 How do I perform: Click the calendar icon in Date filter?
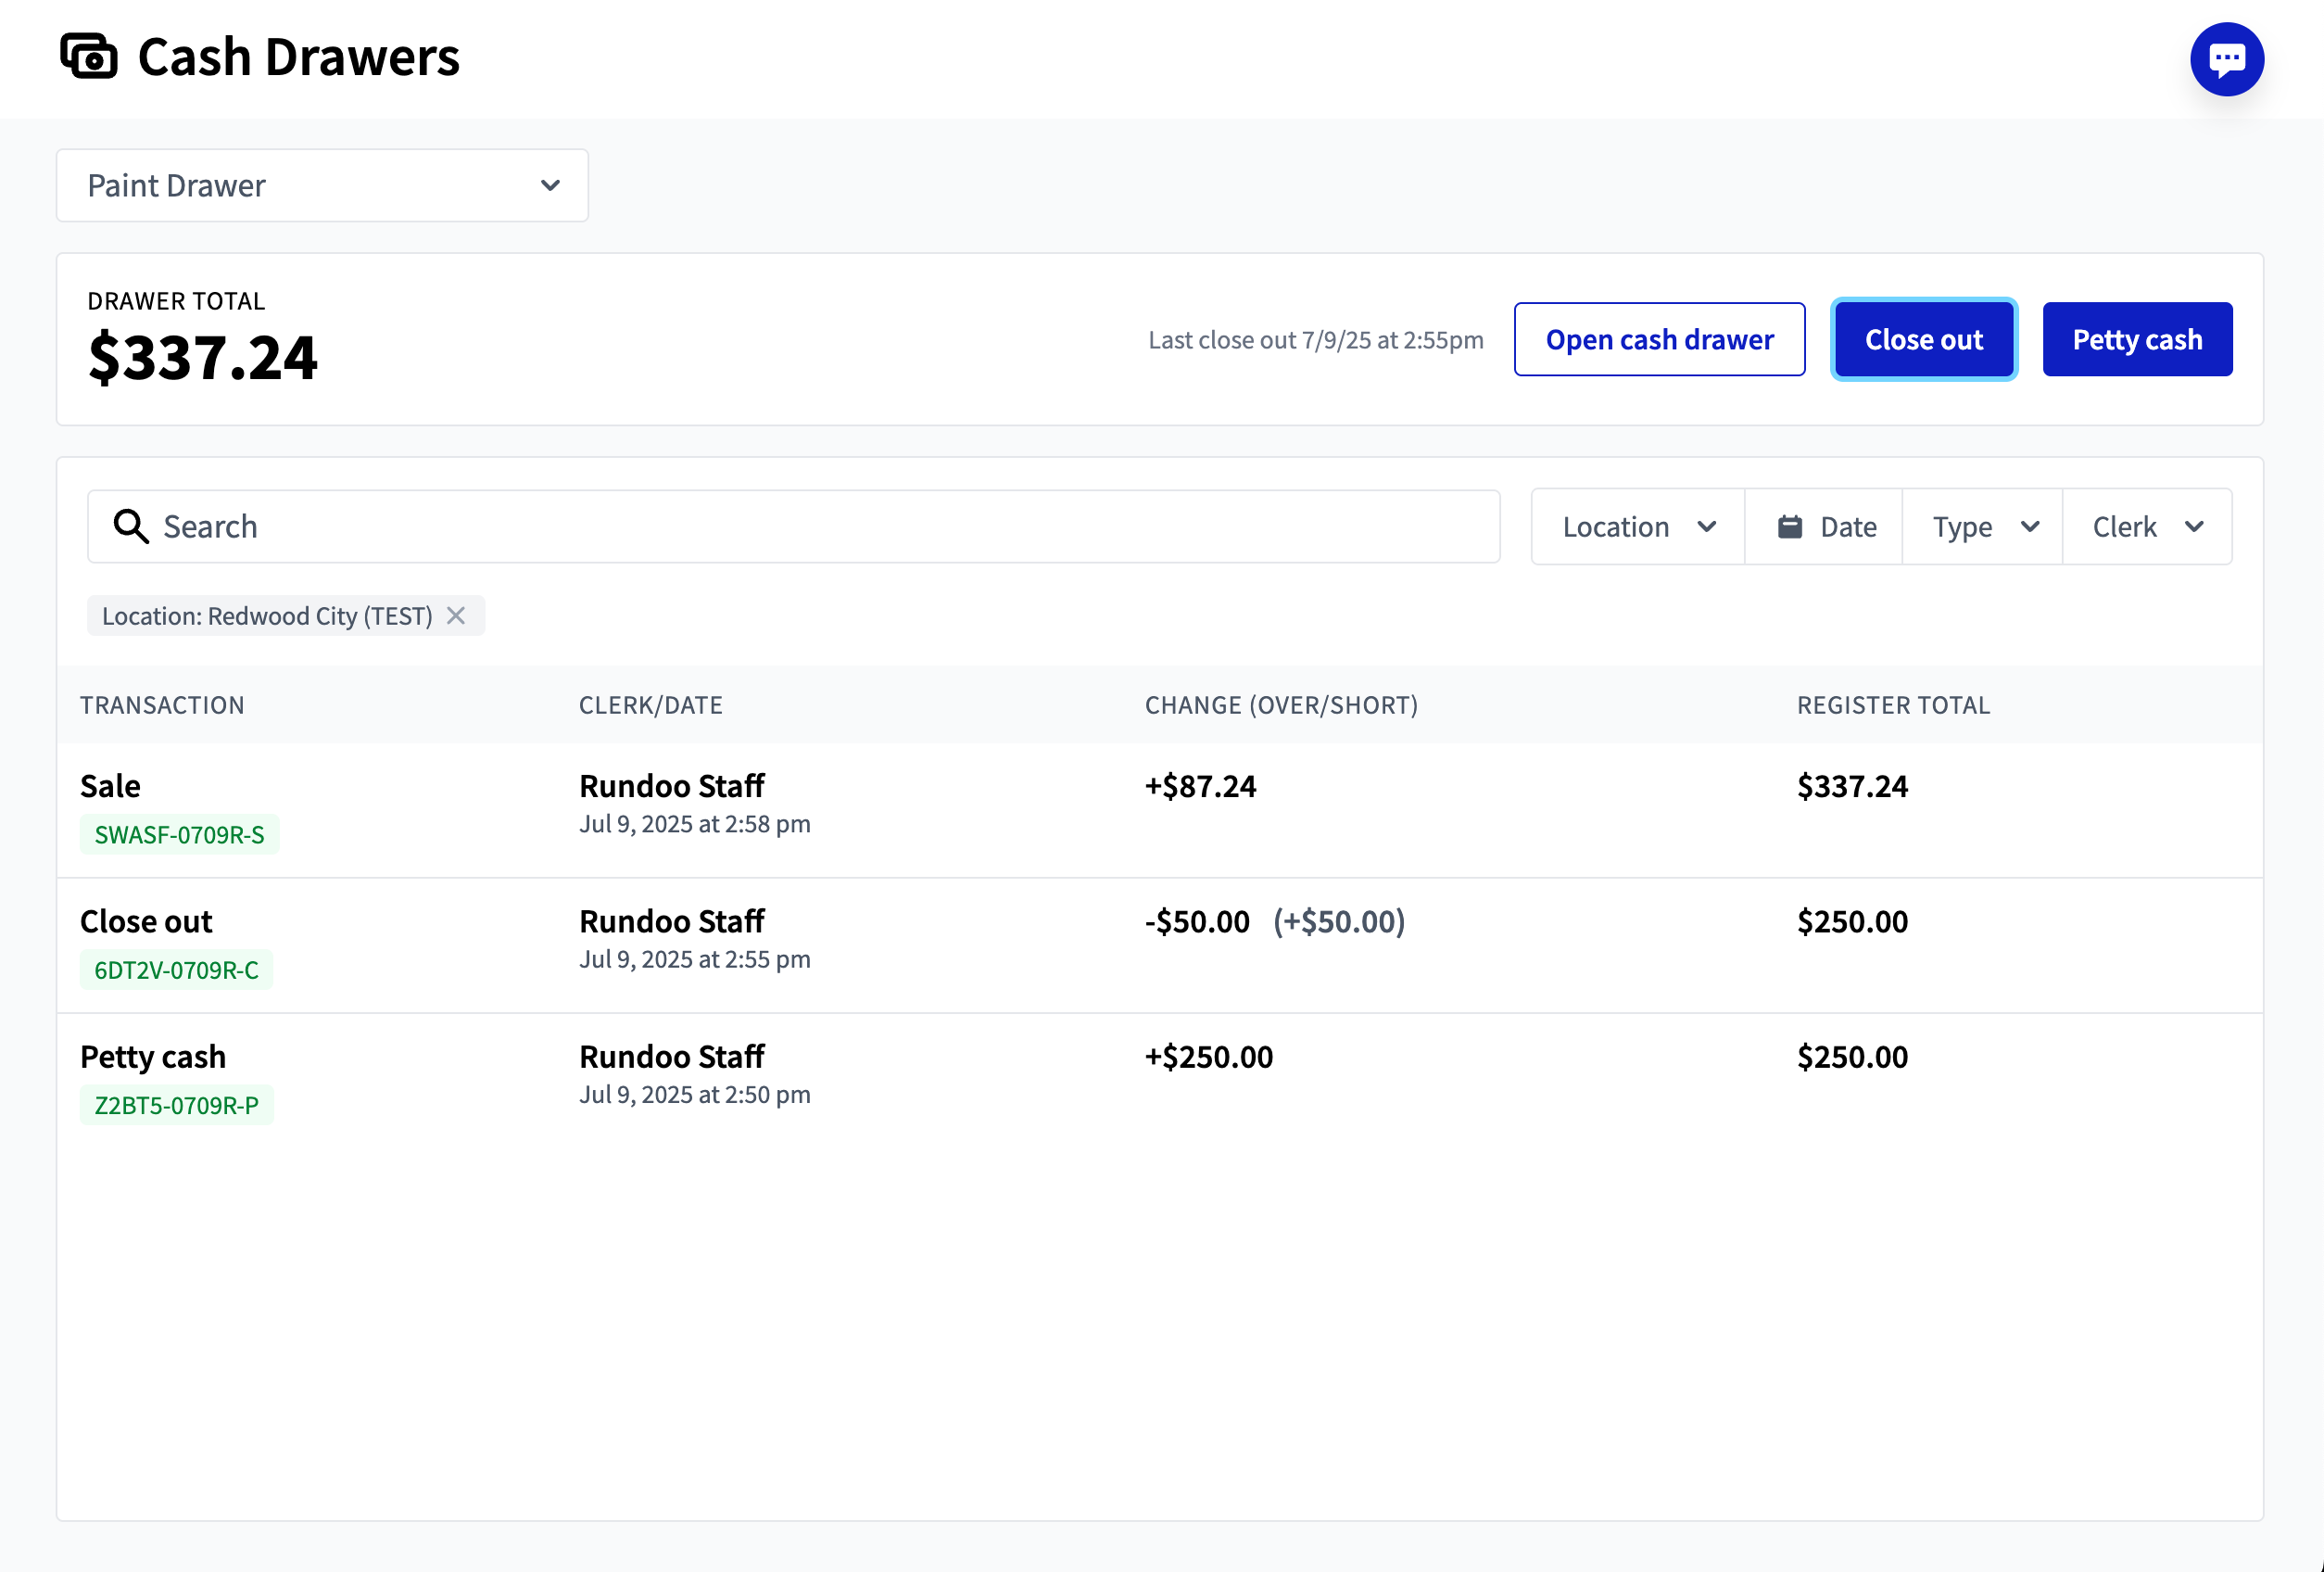1789,527
